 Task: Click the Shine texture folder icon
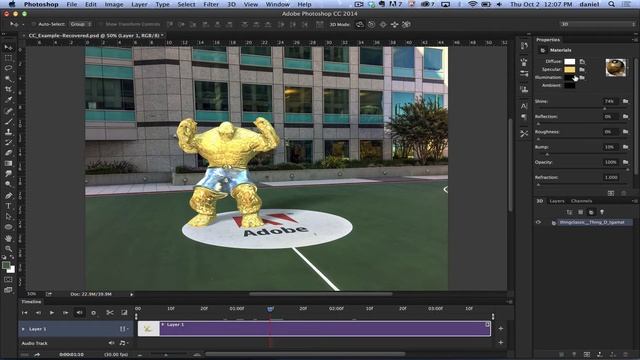[625, 101]
